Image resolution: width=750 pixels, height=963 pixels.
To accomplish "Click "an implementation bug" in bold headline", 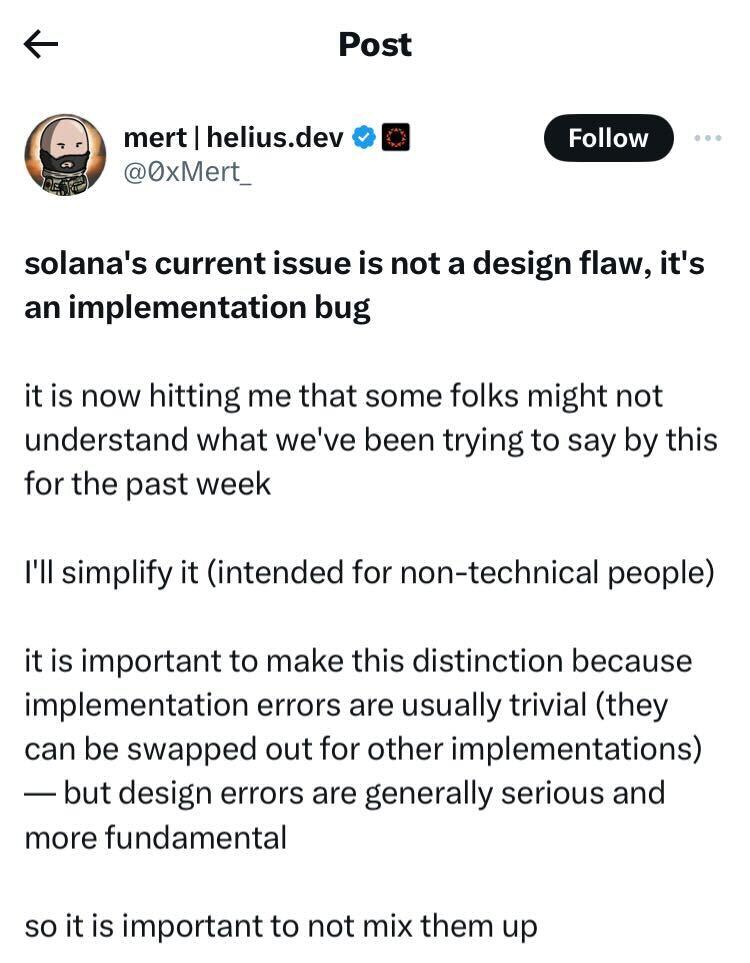I will pos(197,307).
